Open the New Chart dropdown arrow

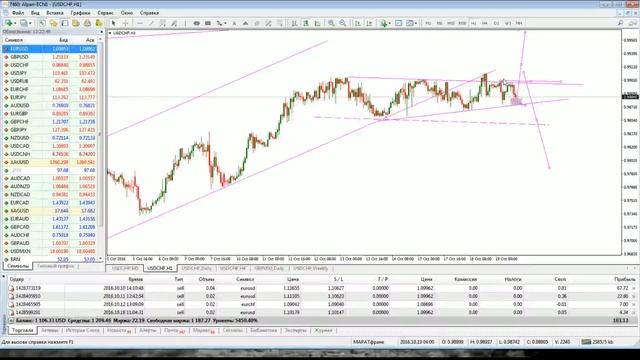click(15, 23)
